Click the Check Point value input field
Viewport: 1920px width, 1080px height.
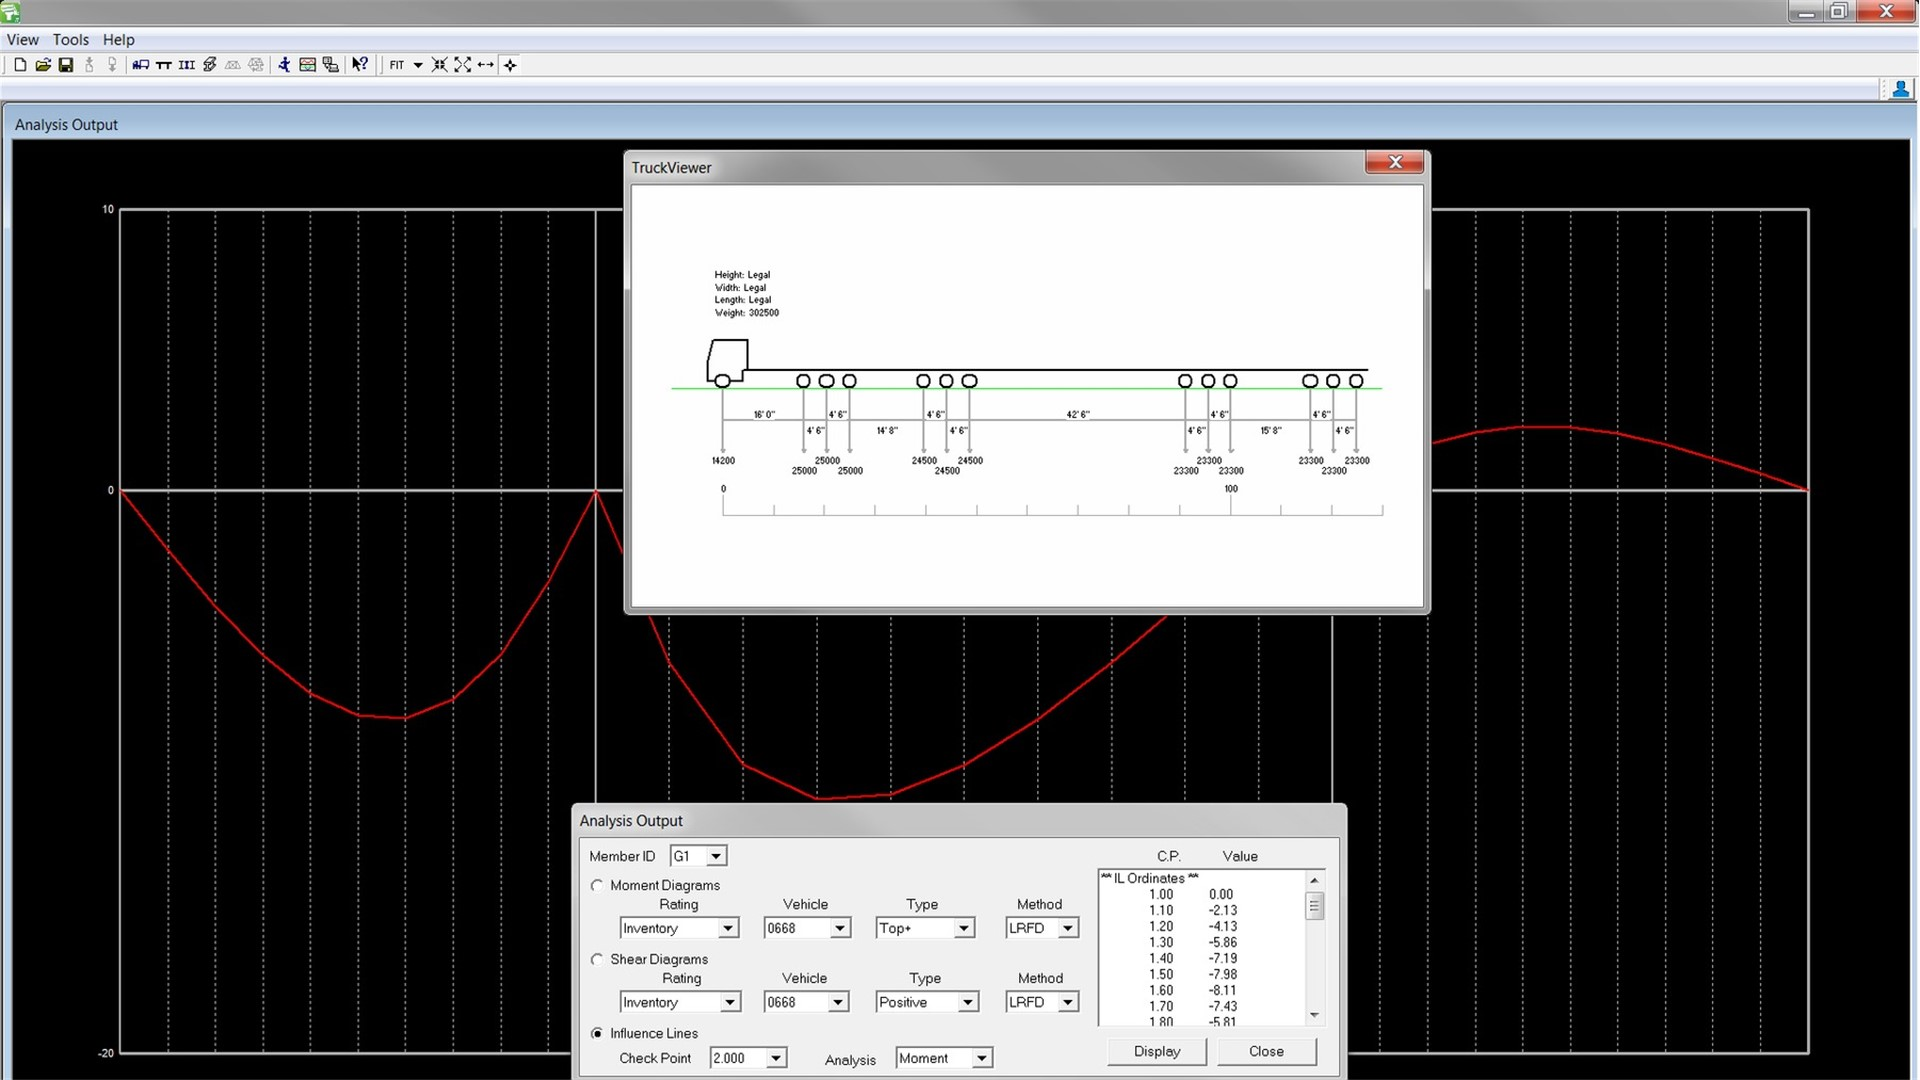pos(737,1058)
